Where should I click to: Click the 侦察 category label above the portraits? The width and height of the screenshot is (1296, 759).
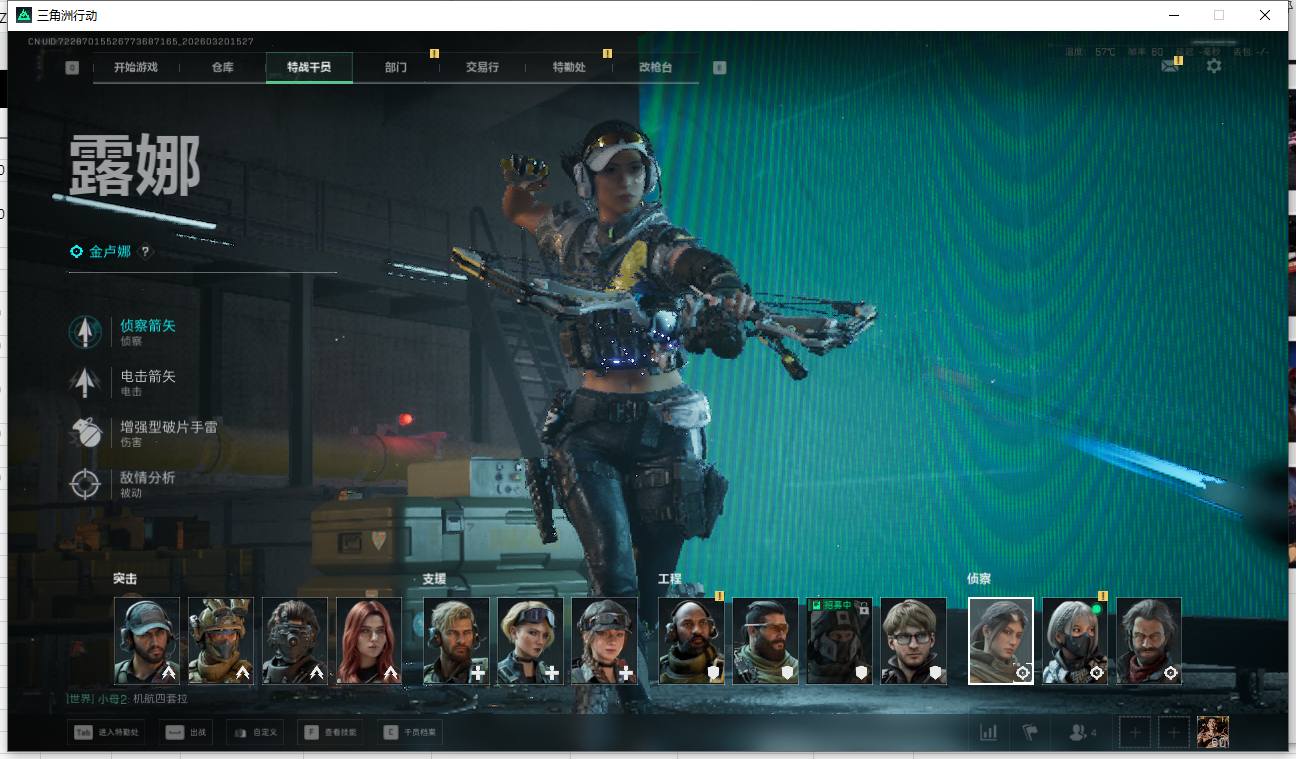[980, 579]
